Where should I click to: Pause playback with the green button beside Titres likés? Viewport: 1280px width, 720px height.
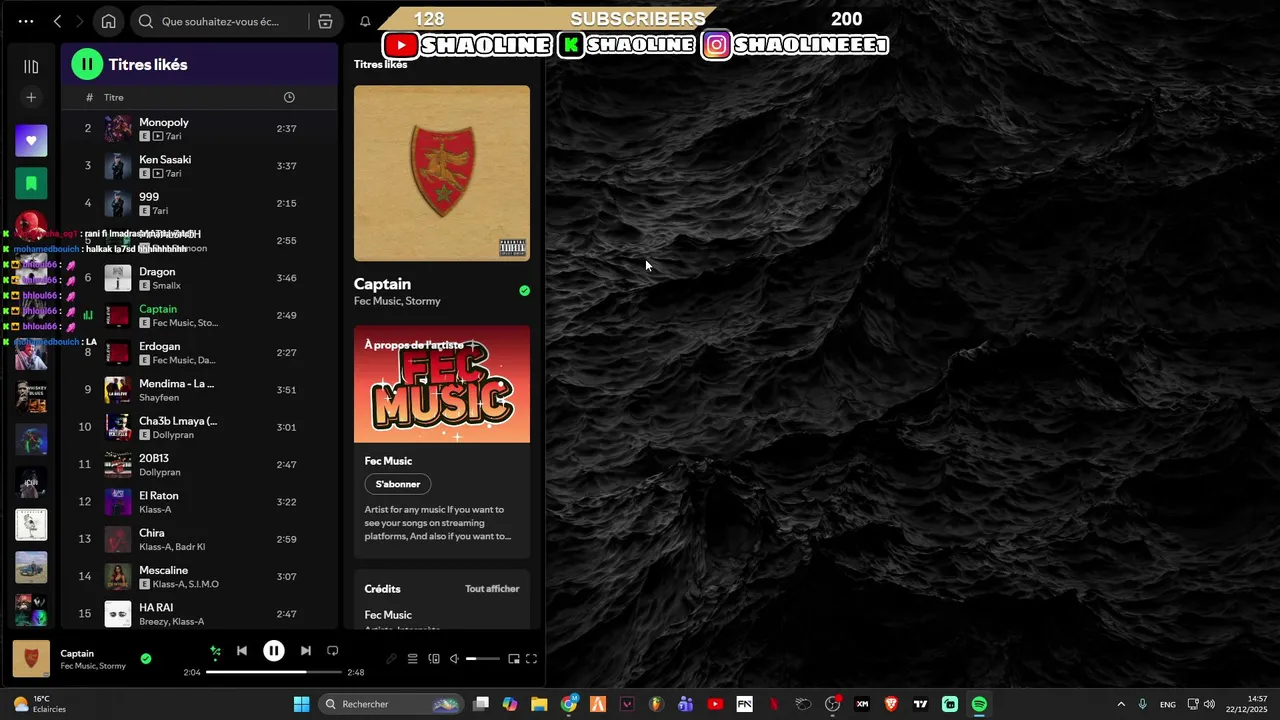pos(87,64)
